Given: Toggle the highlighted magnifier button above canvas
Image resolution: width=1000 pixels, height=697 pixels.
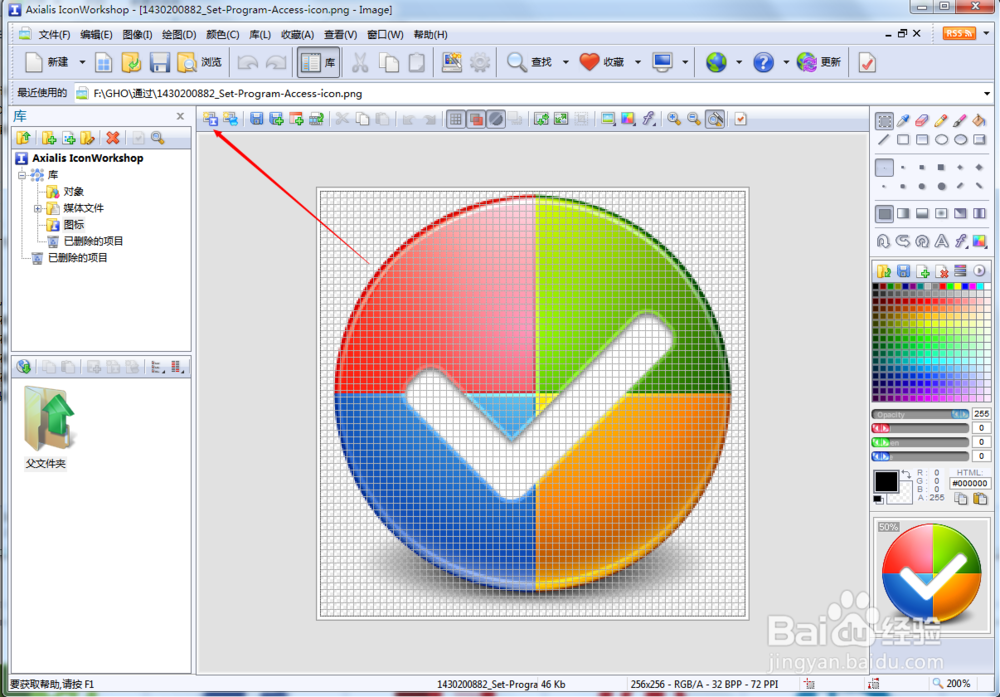Looking at the screenshot, I should (715, 119).
